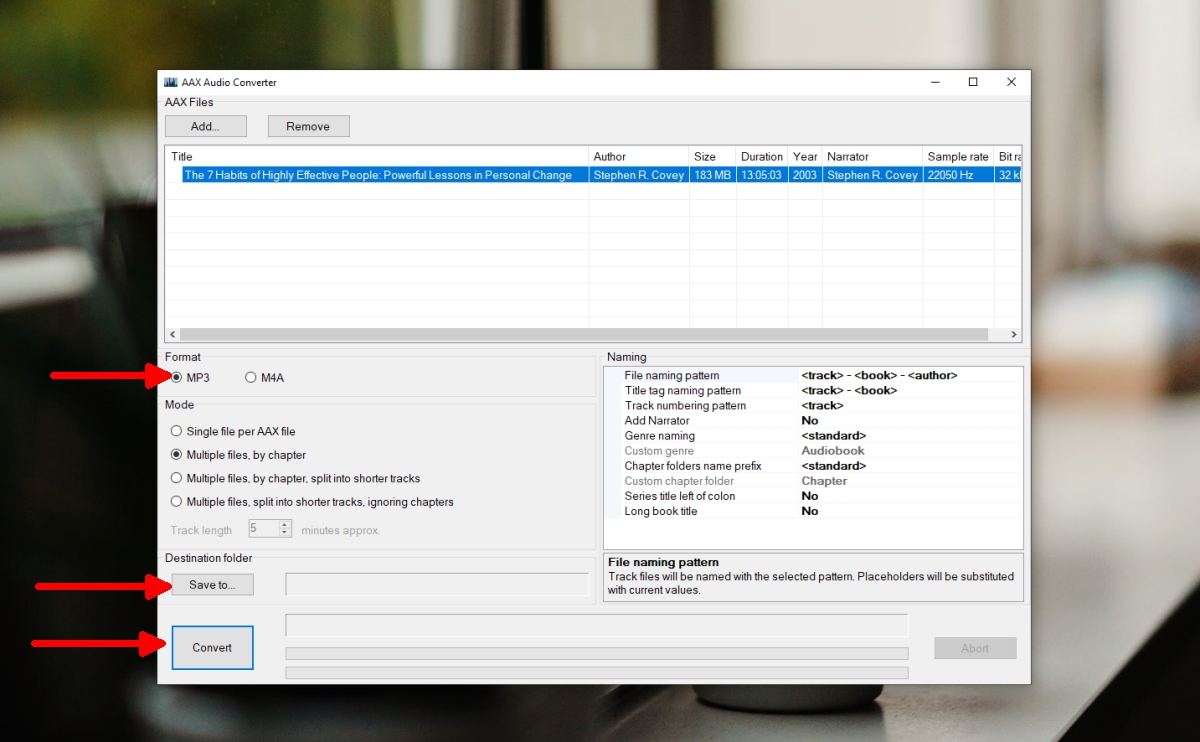Close the AAX Audio Converter window
Viewport: 1200px width, 742px height.
coord(1012,82)
